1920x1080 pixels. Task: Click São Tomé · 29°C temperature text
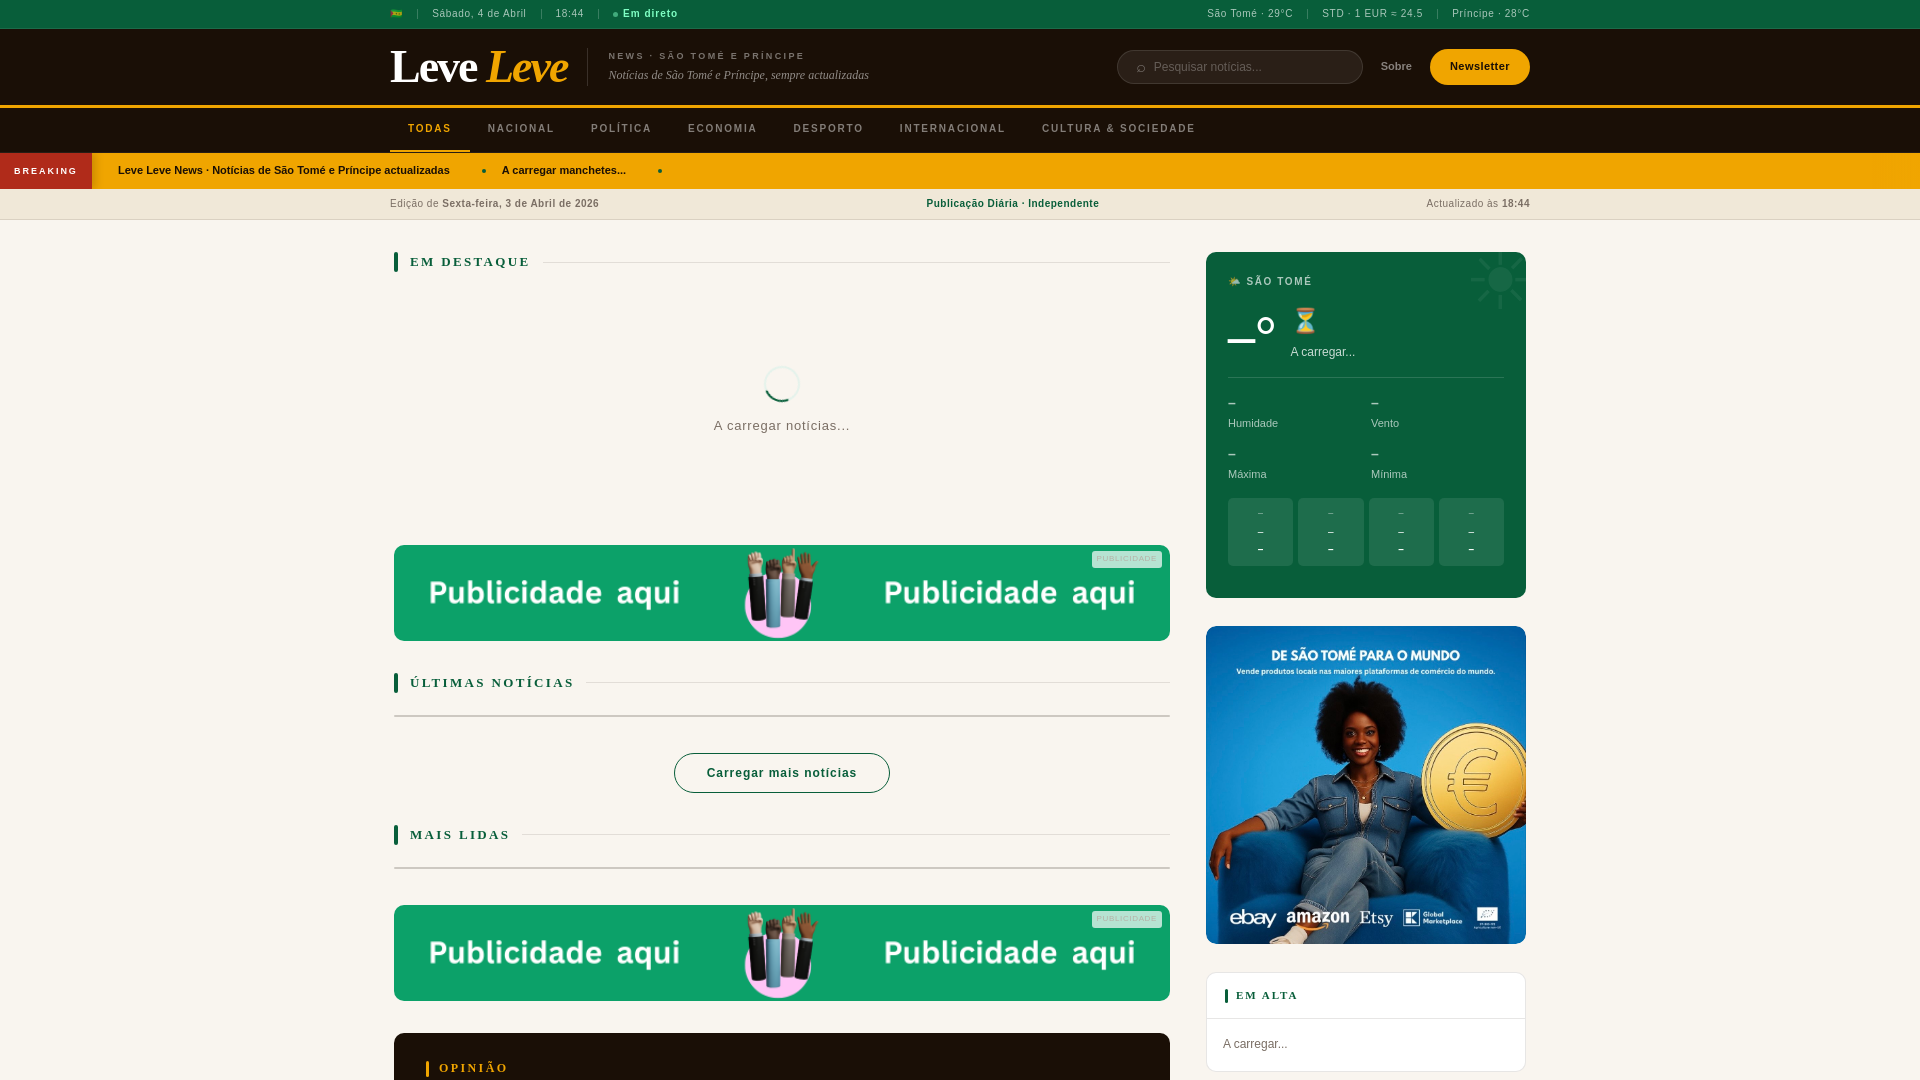(x=1250, y=14)
